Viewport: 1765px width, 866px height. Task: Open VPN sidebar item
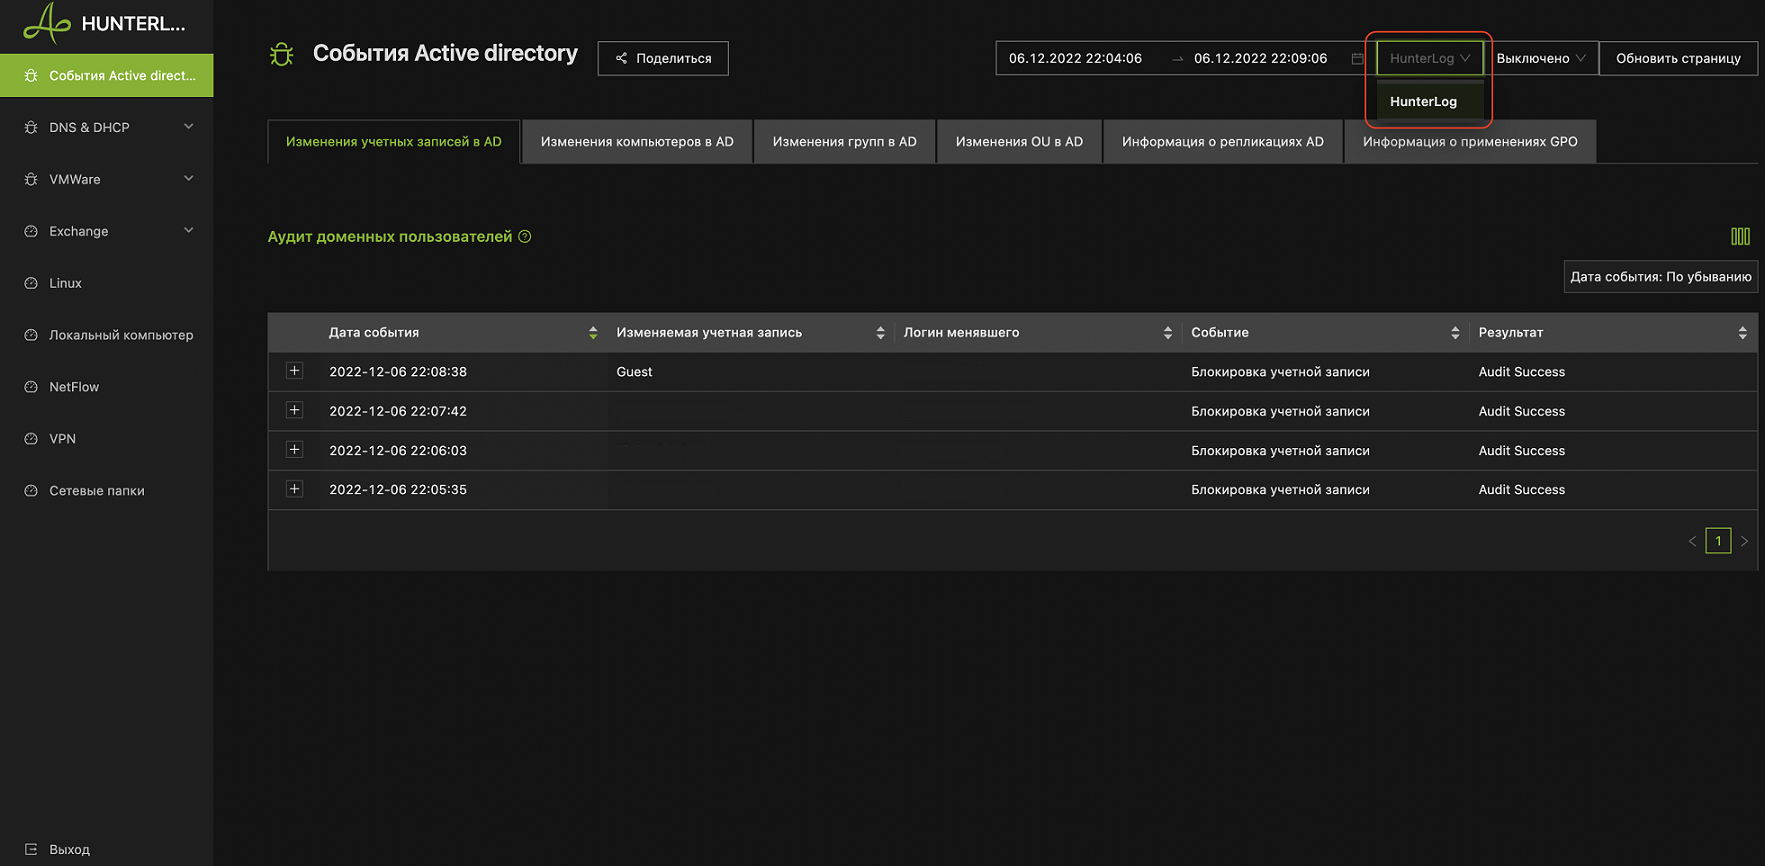tap(107, 439)
